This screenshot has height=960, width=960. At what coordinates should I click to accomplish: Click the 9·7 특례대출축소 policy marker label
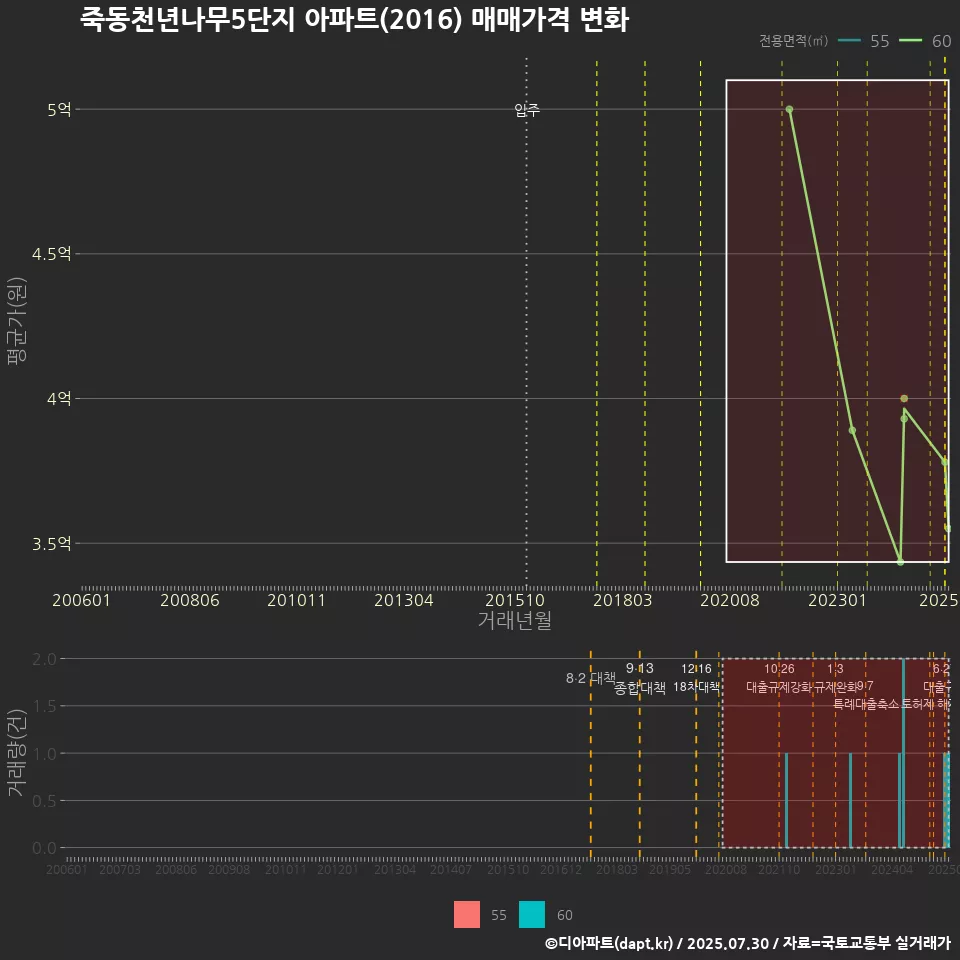tap(866, 695)
